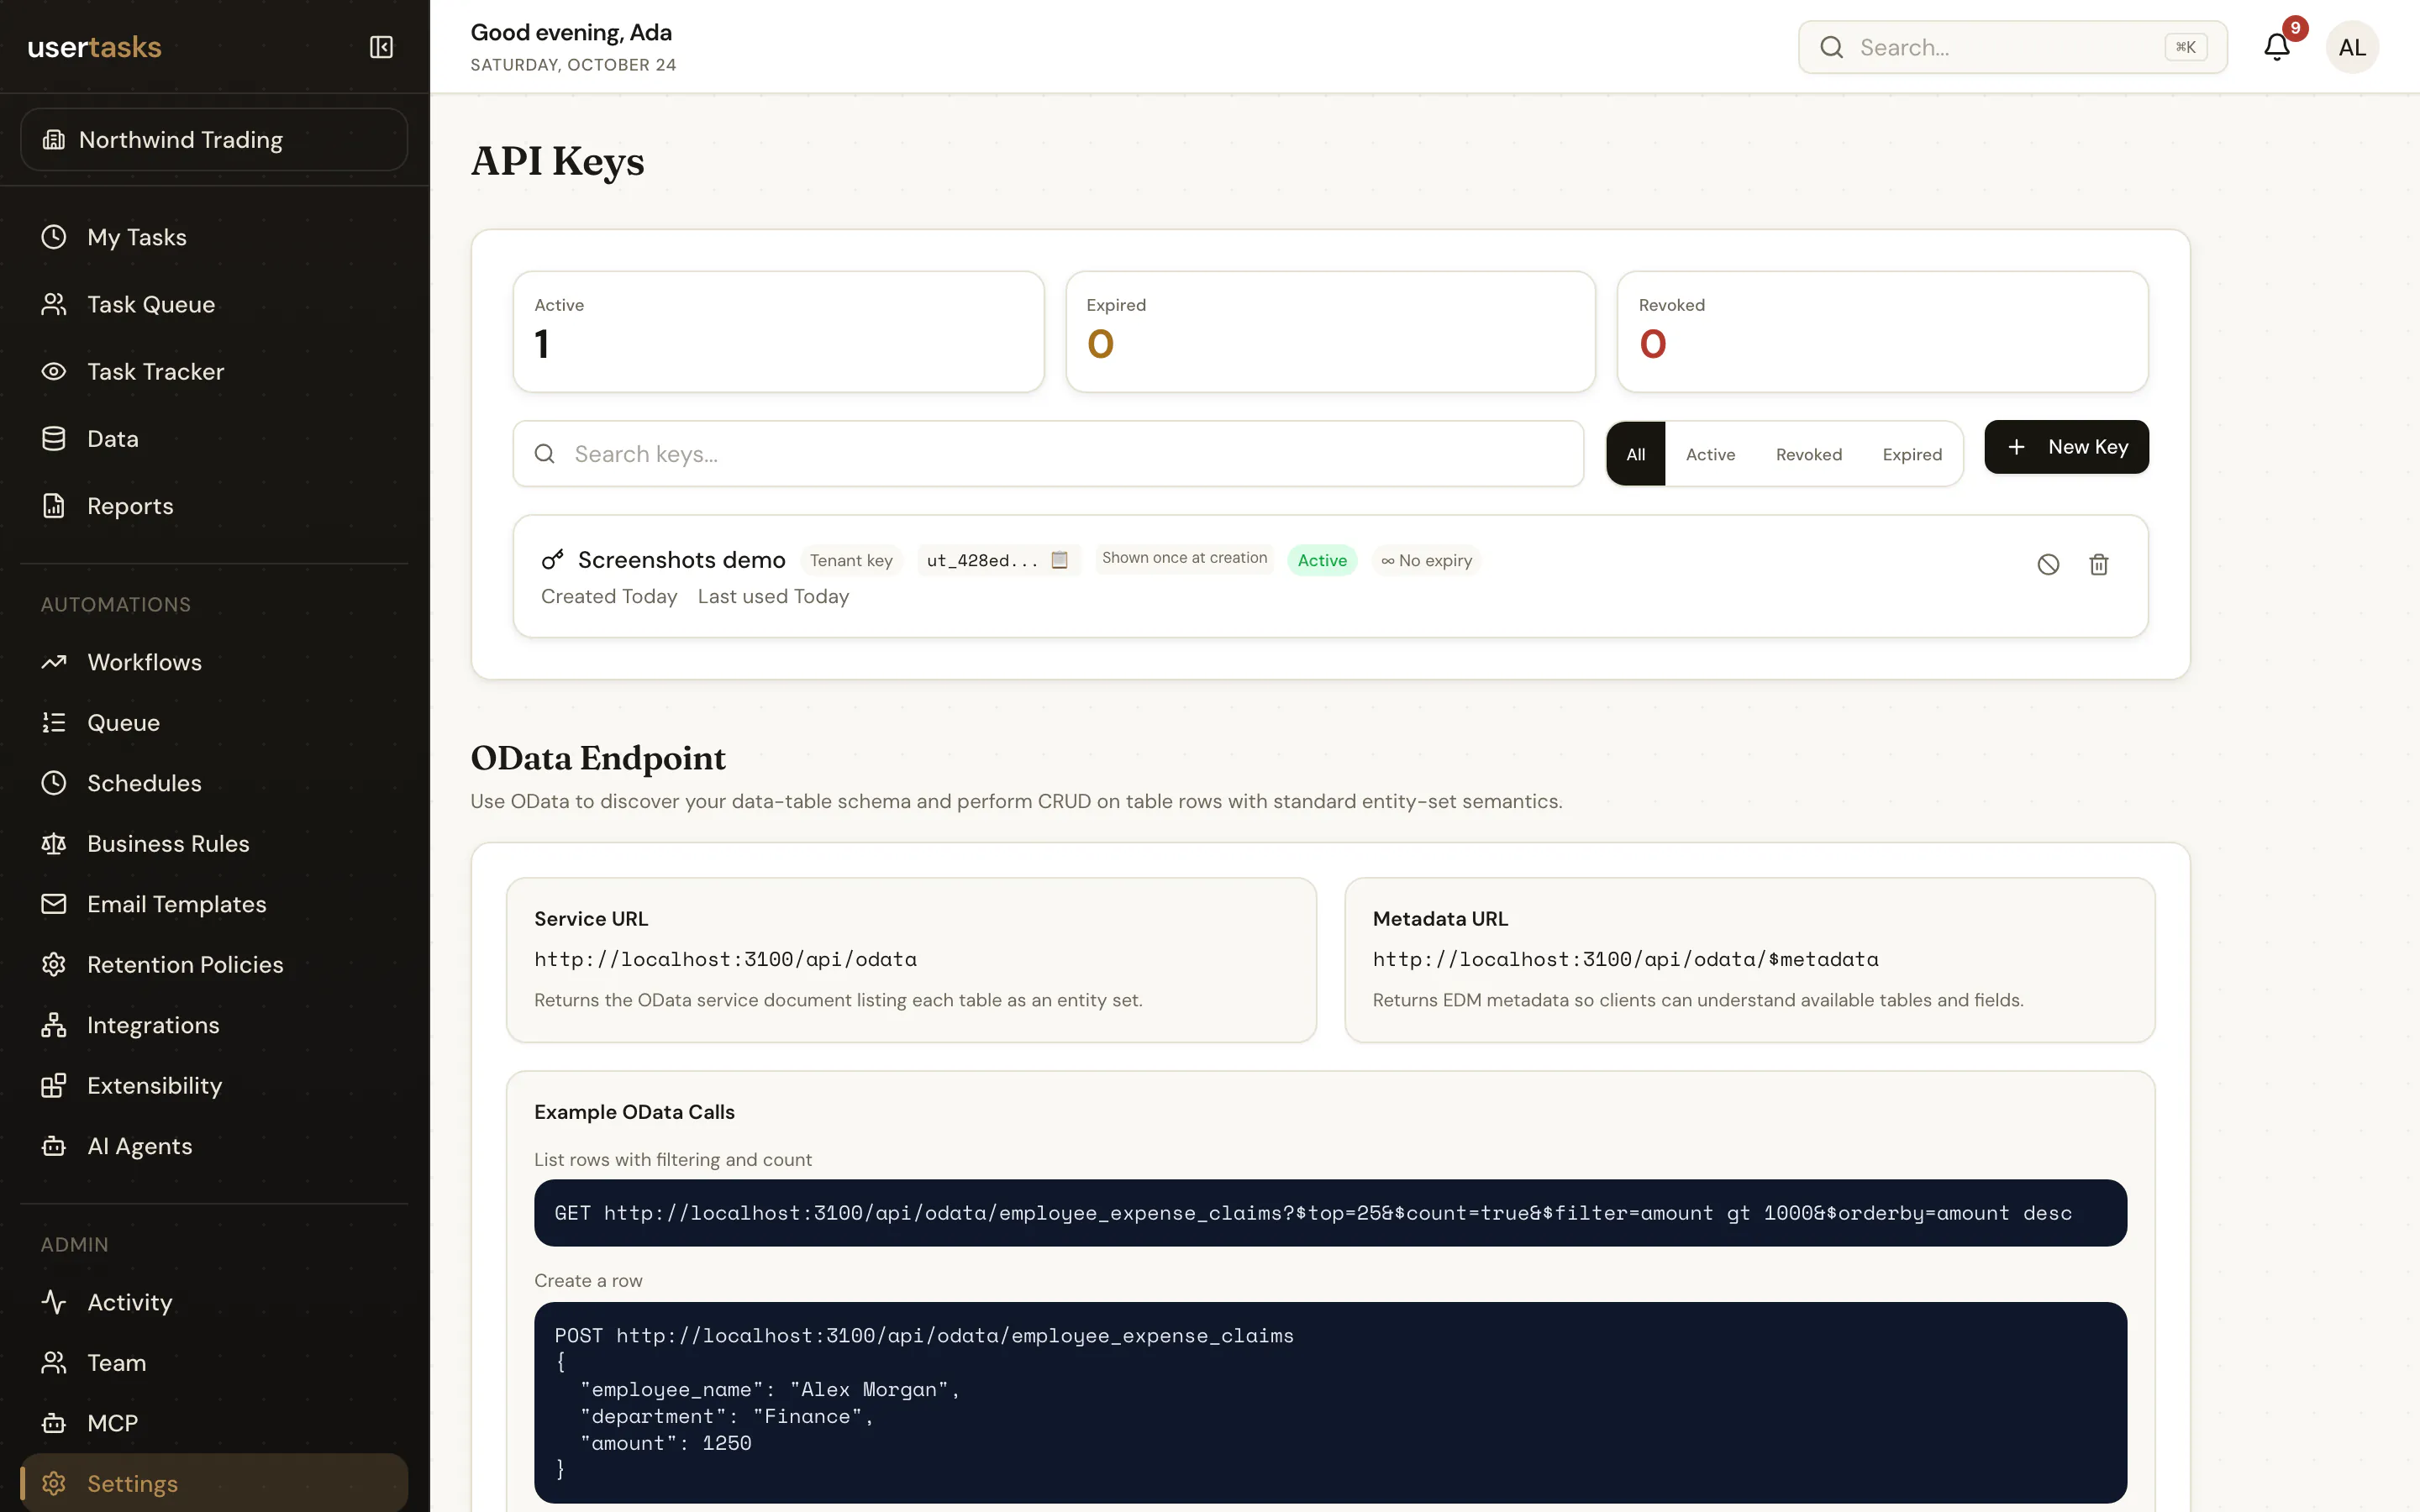
Task: Open the notifications bell
Action: [2277, 47]
